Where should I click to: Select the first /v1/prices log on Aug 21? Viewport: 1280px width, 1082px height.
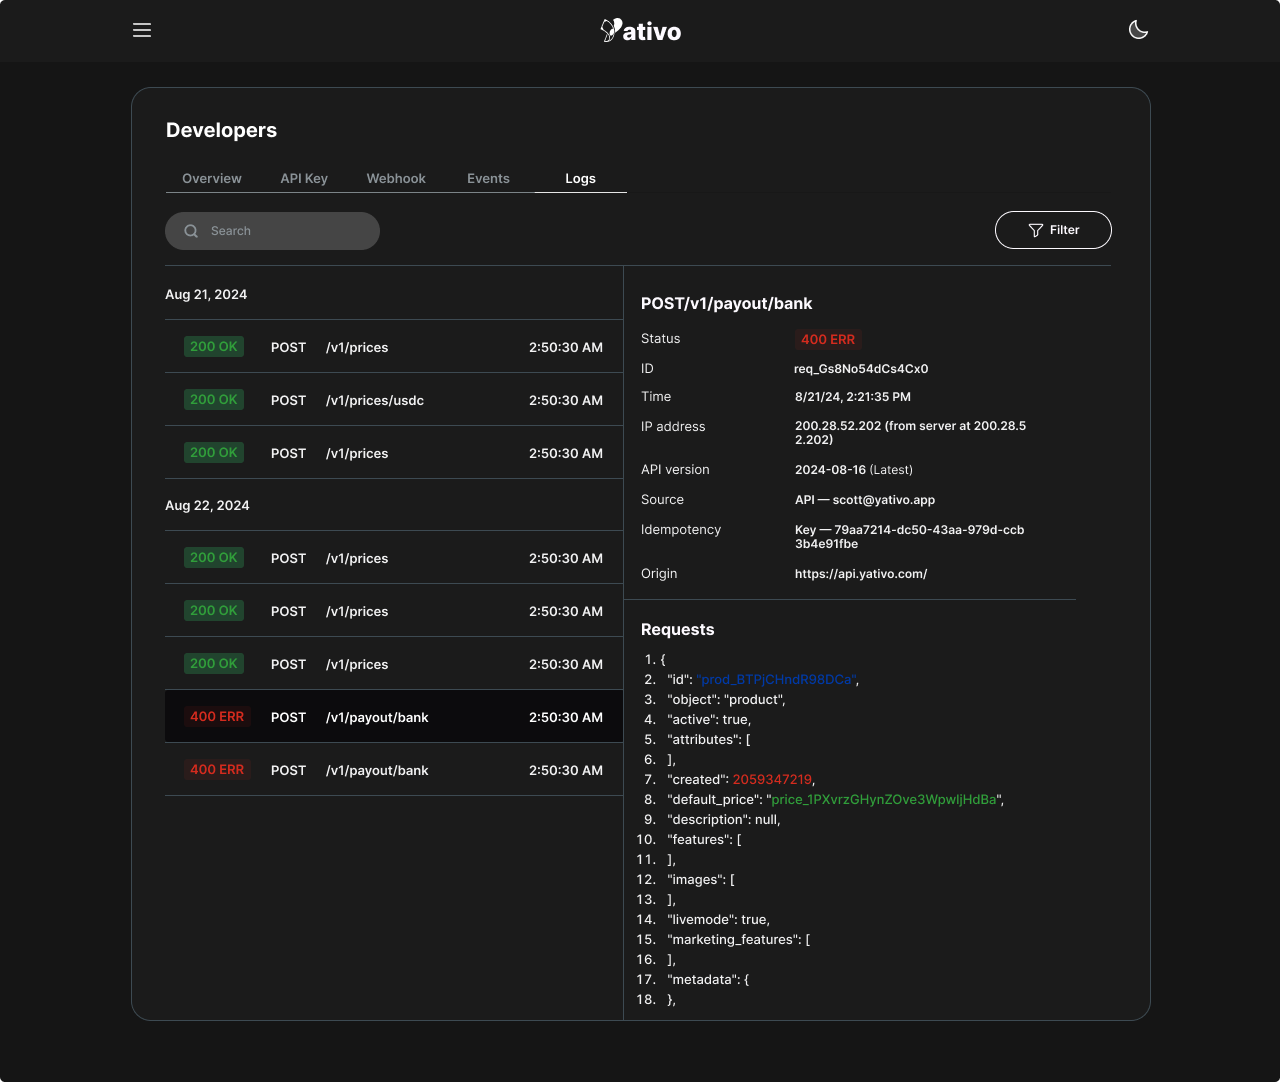[394, 347]
